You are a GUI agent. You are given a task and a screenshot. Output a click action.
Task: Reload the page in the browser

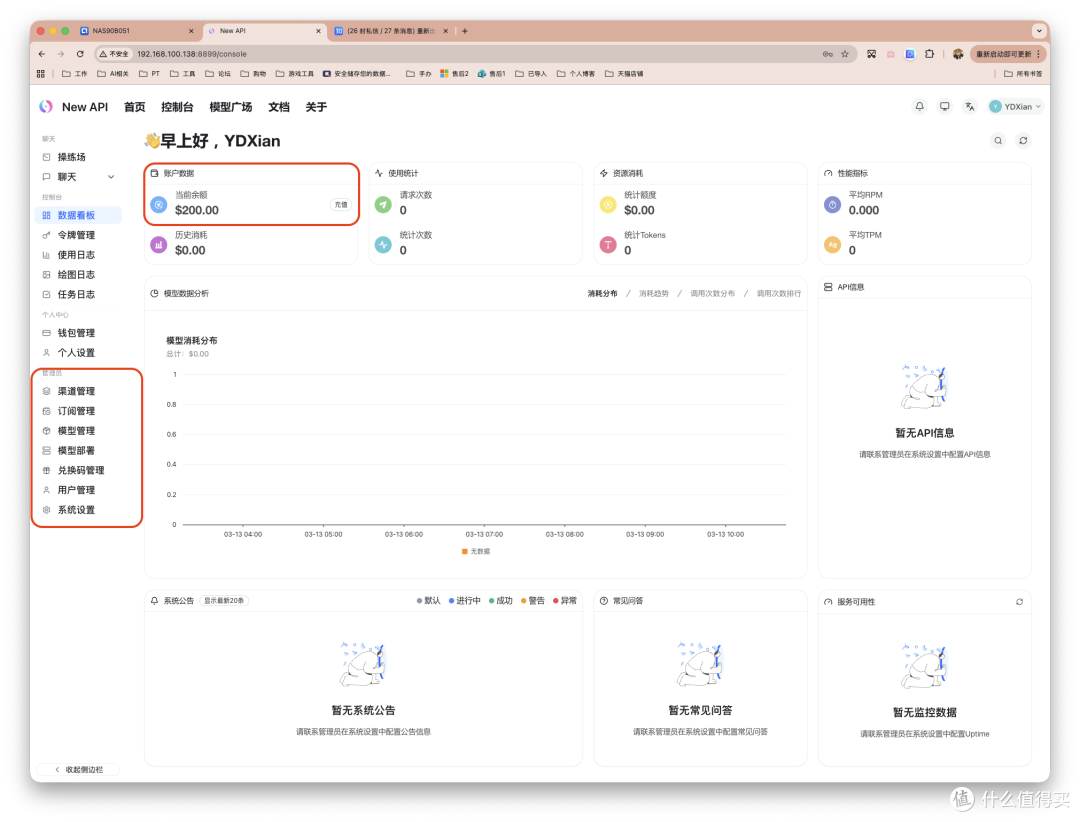tap(80, 54)
